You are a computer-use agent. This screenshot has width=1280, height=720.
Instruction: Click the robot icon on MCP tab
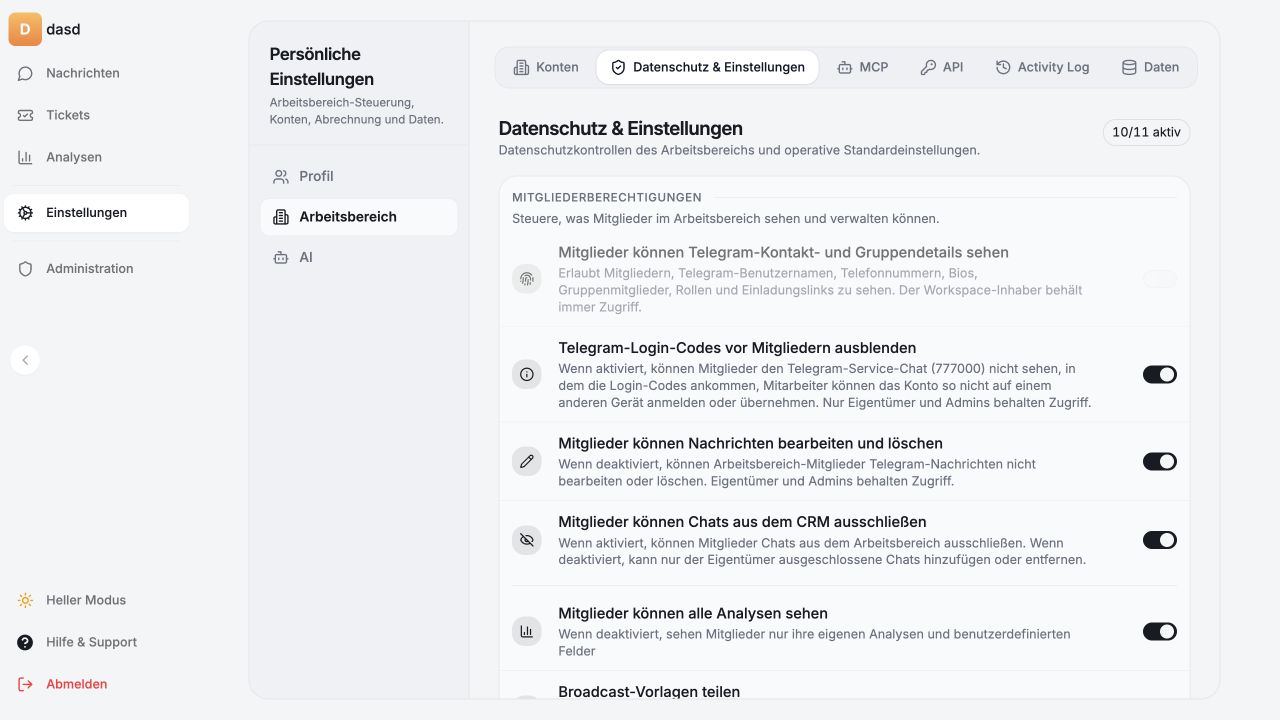pyautogui.click(x=845, y=67)
